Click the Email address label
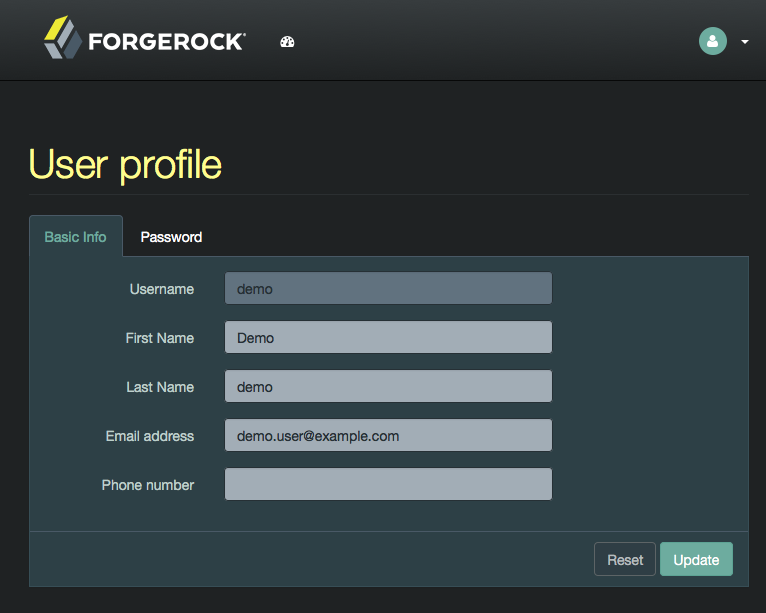Image resolution: width=766 pixels, height=613 pixels. [x=150, y=436]
